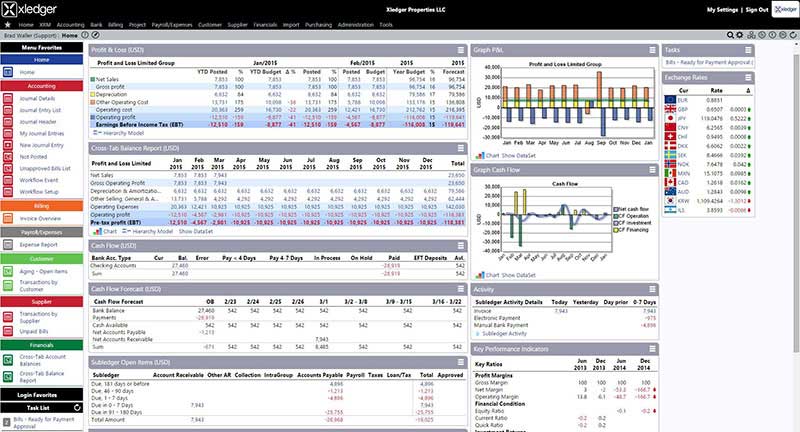This screenshot has height=432, width=800.
Task: Click the New Journal Entry sidebar icon
Action: 8,145
